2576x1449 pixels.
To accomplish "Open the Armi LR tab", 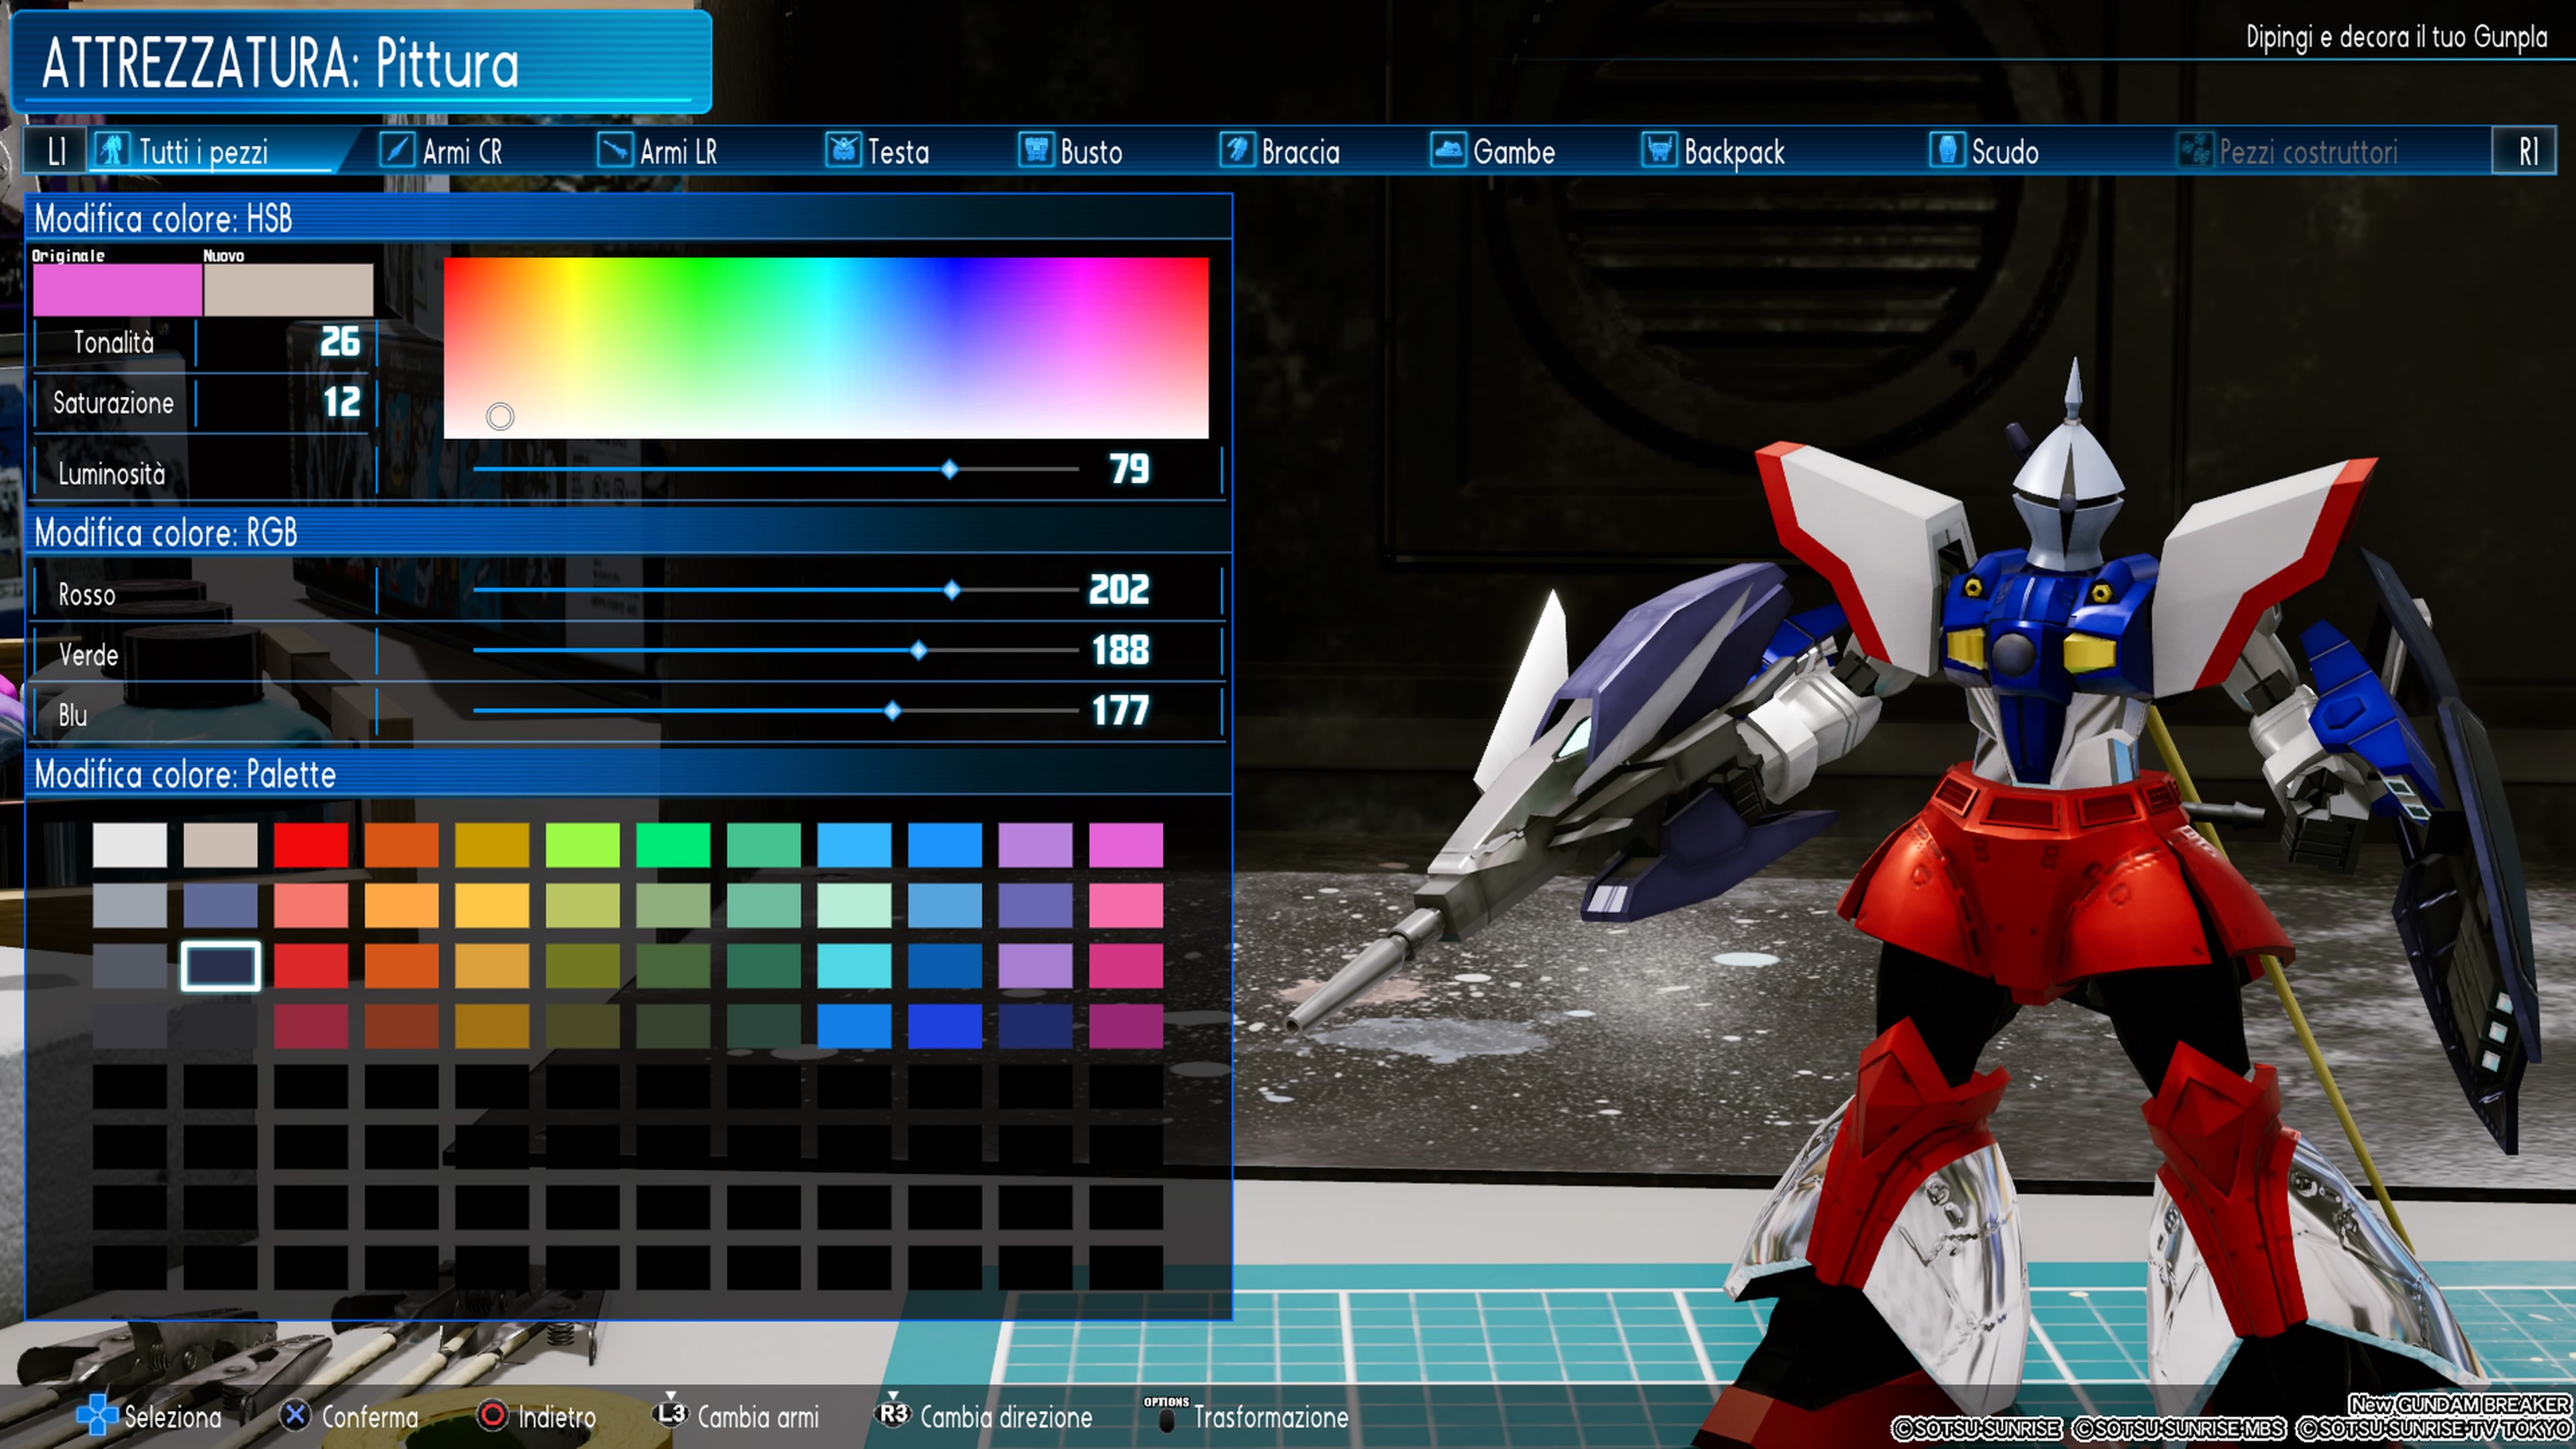I will point(657,152).
